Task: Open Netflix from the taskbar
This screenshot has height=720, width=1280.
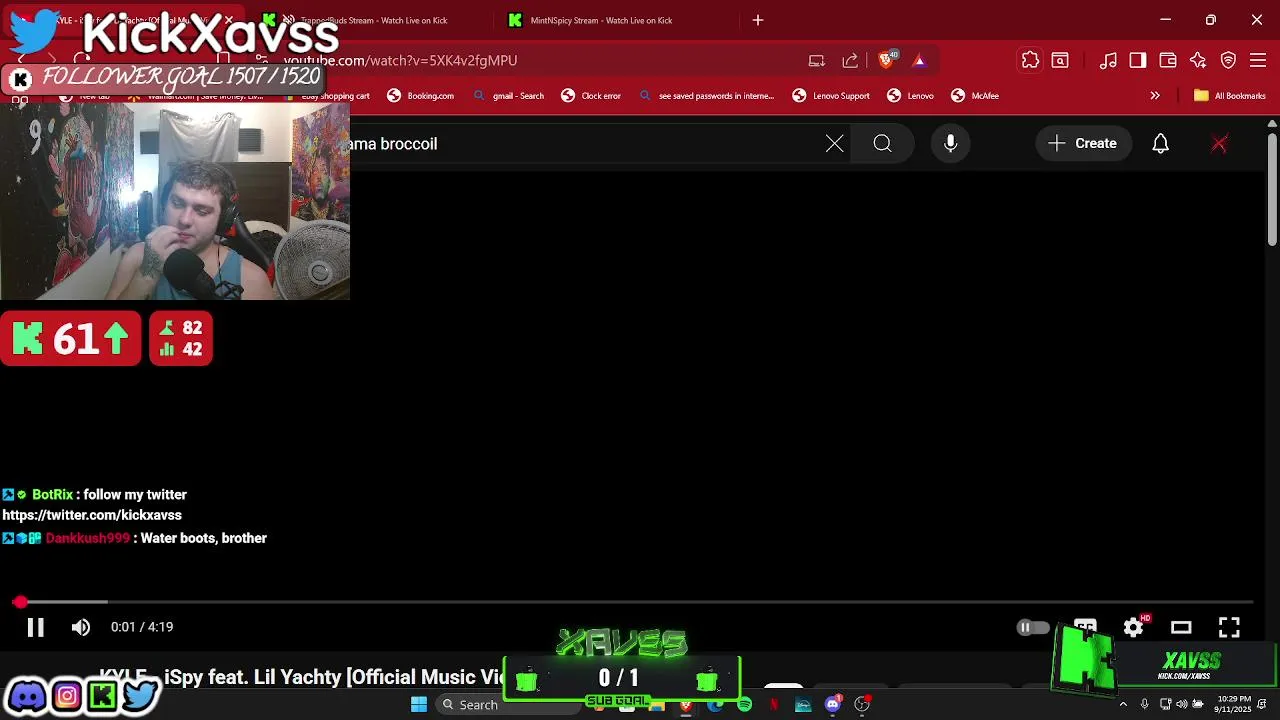Action: pyautogui.click(x=774, y=705)
